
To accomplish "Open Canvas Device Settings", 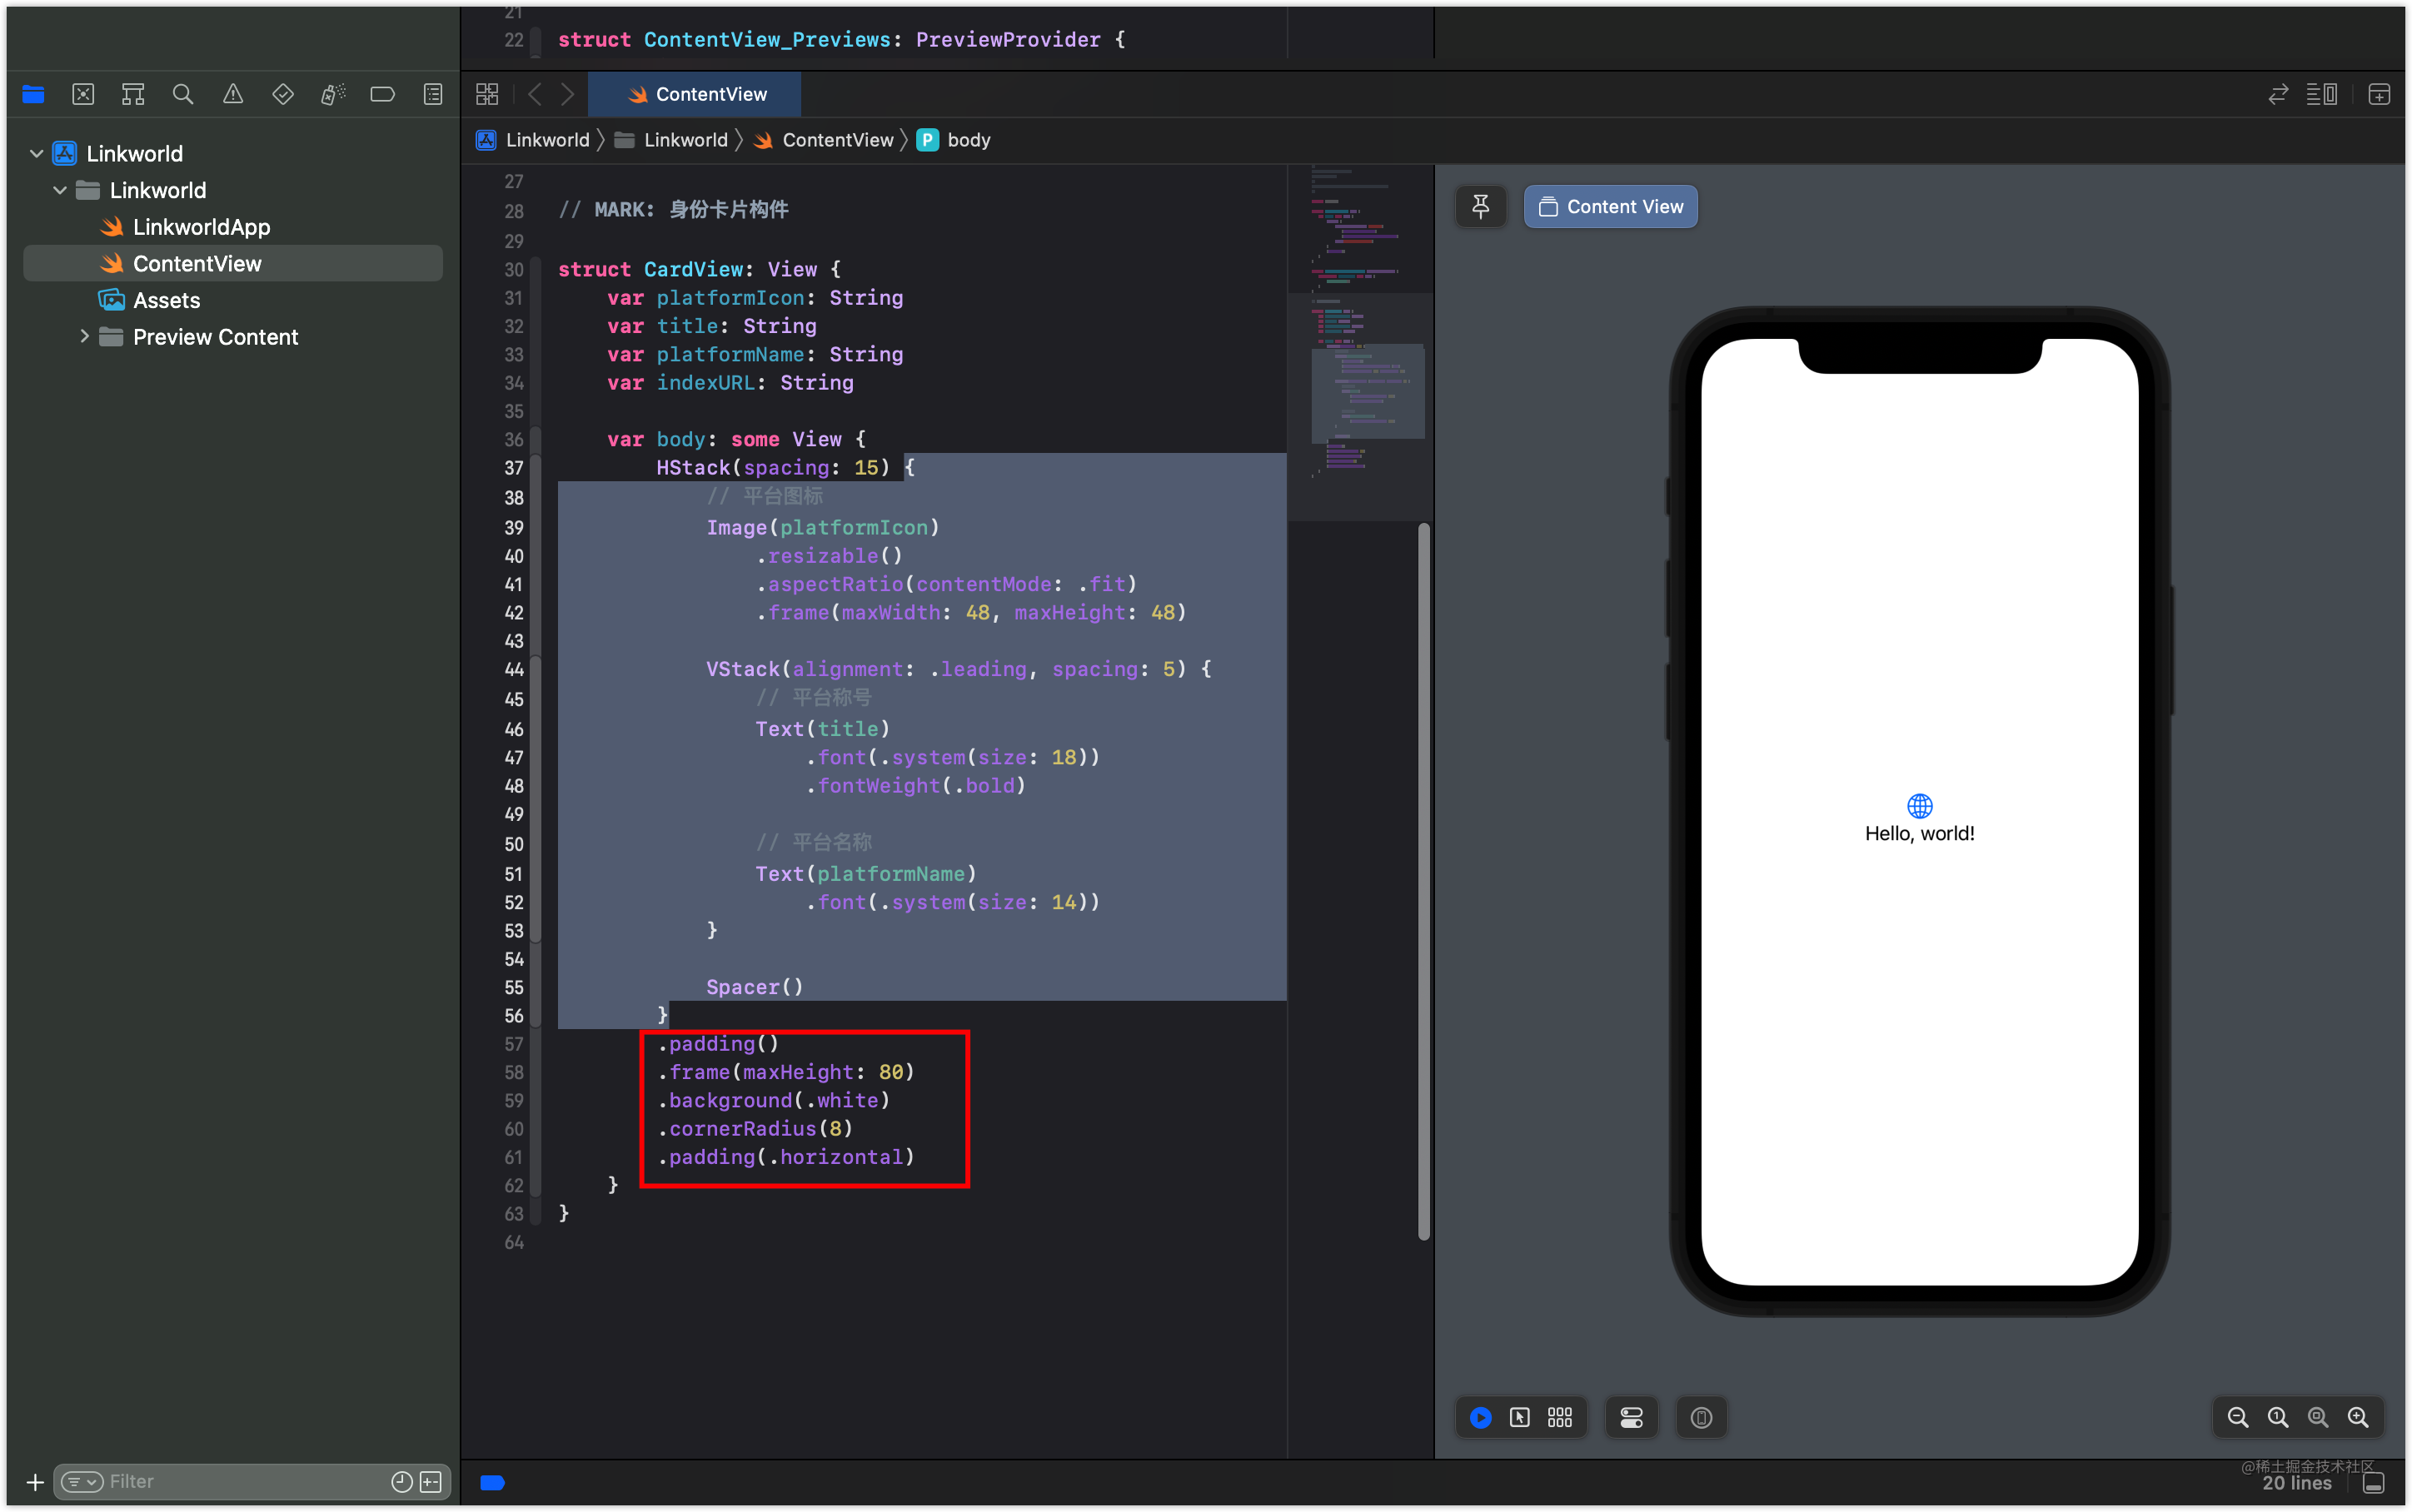I will (x=1632, y=1417).
